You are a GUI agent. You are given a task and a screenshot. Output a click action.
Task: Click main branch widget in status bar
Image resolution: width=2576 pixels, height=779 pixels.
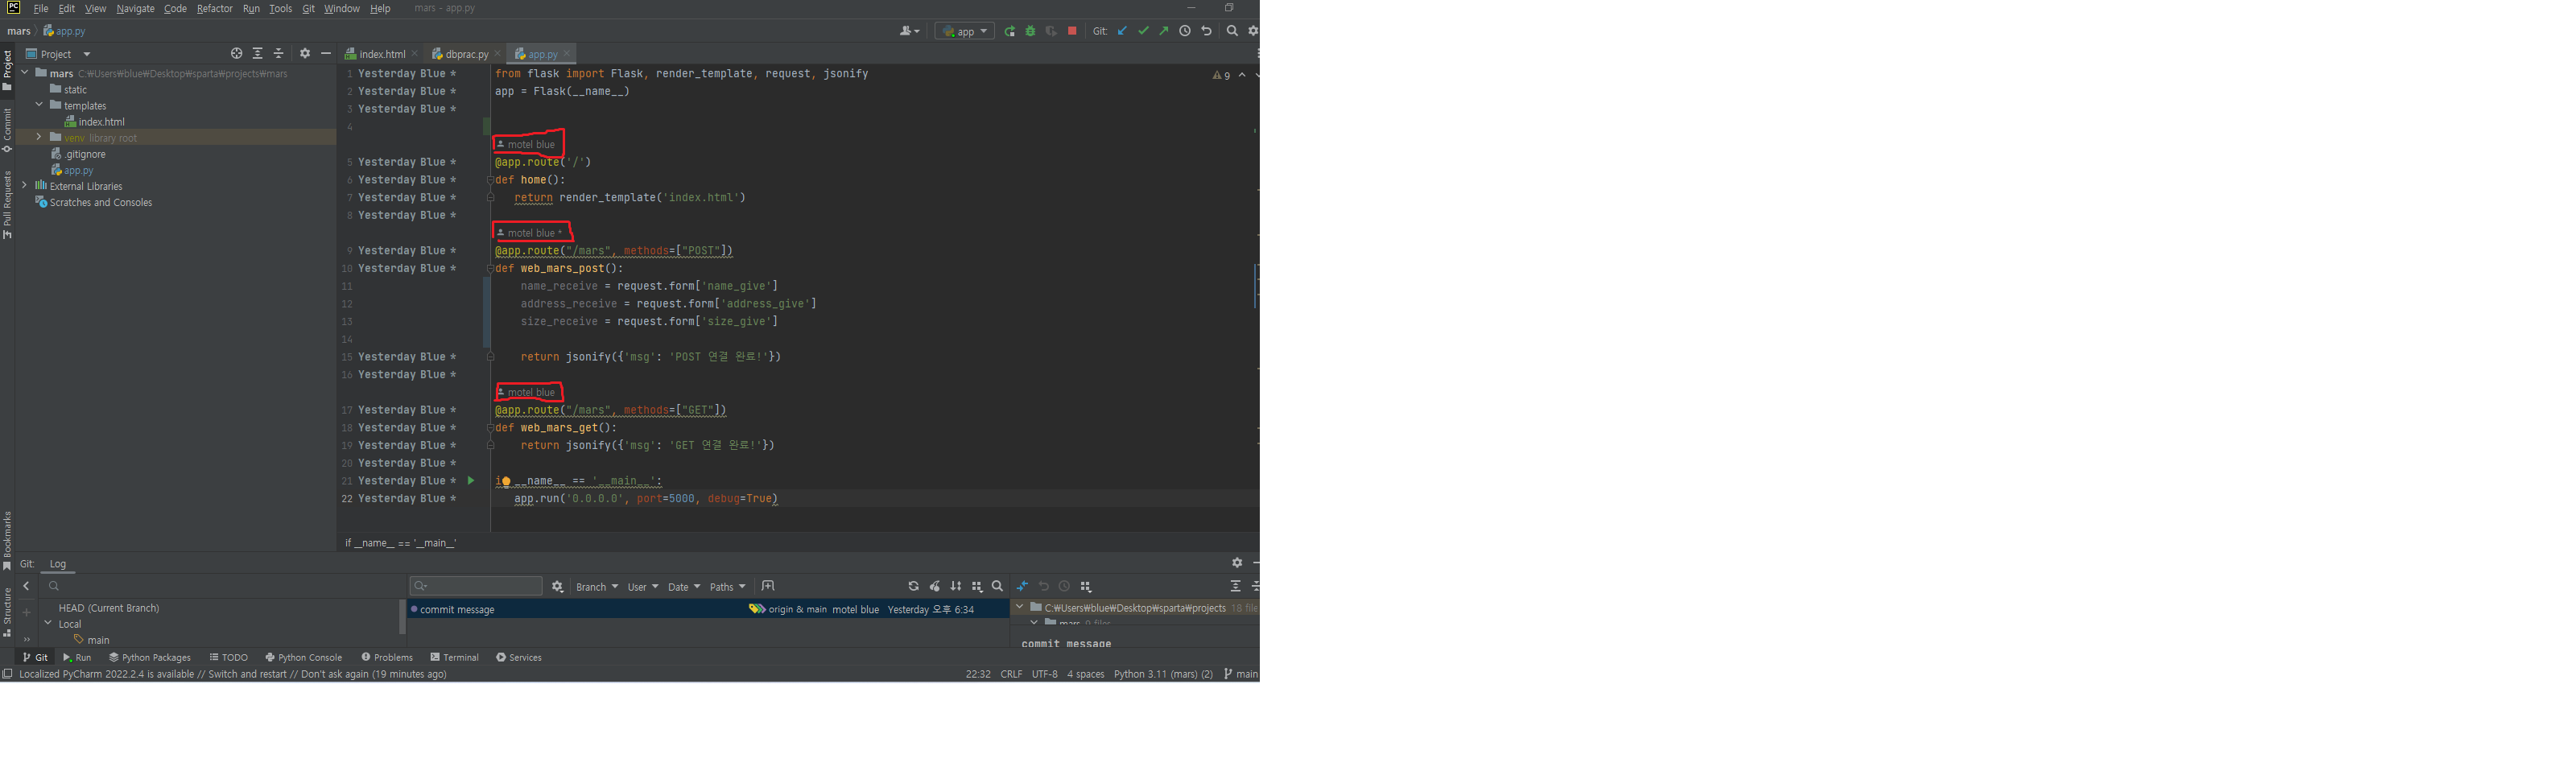(x=1241, y=674)
